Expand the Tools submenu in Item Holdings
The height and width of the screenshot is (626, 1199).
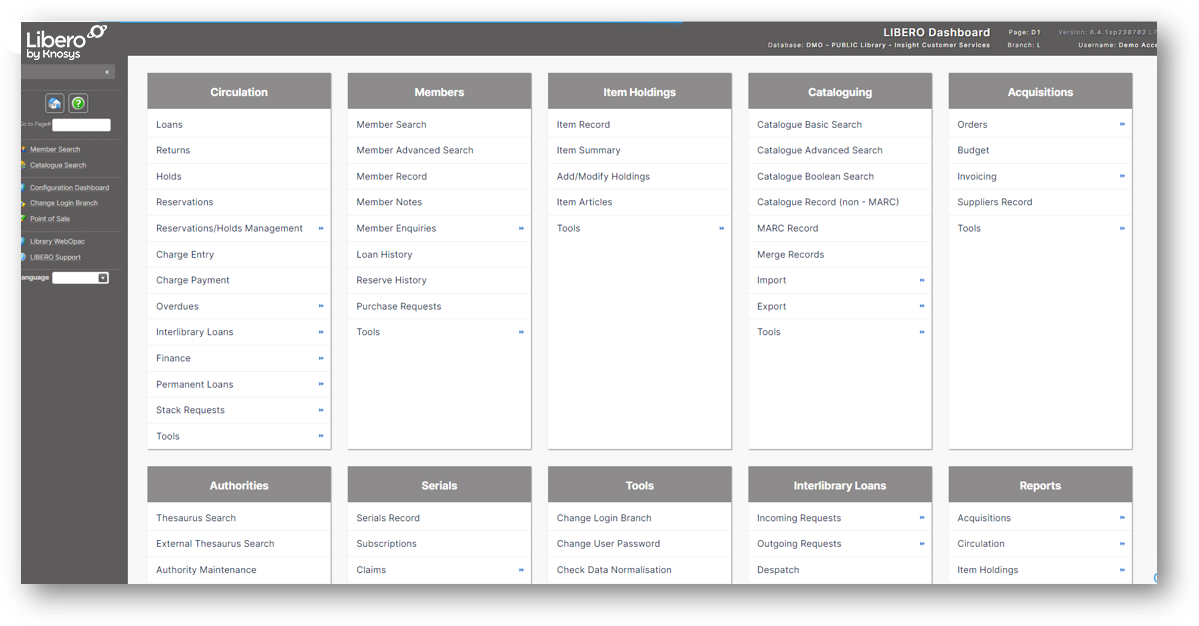coord(721,228)
